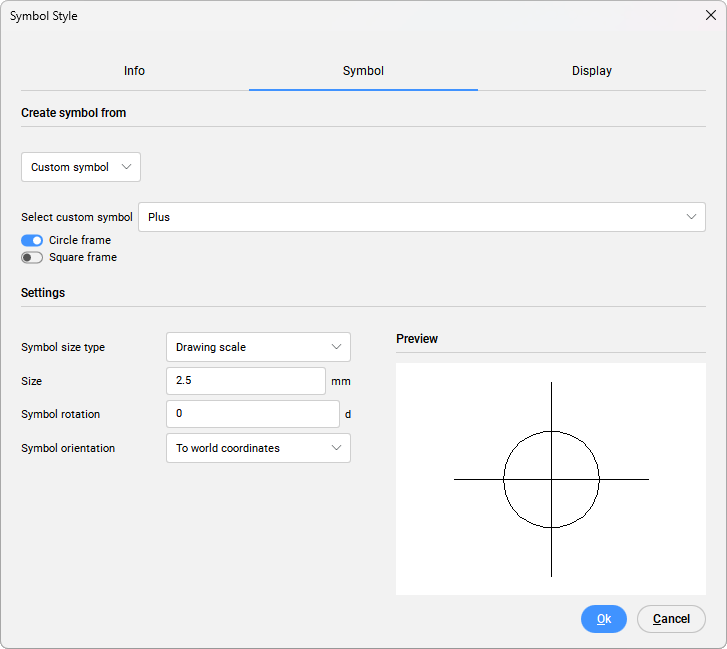The height and width of the screenshot is (649, 727).
Task: Expand the Select custom symbol Plus dropdown
Action: (421, 217)
